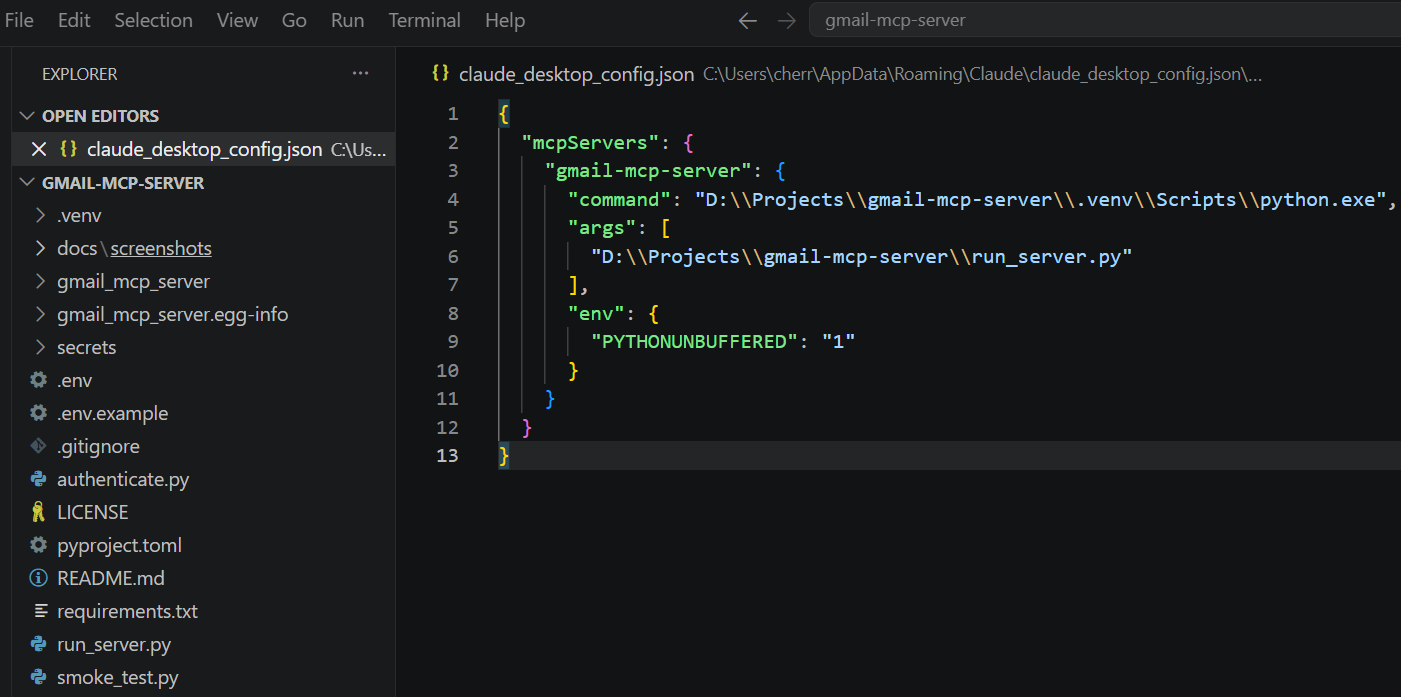Select claude_desktop_config.json open editor entry

click(204, 149)
